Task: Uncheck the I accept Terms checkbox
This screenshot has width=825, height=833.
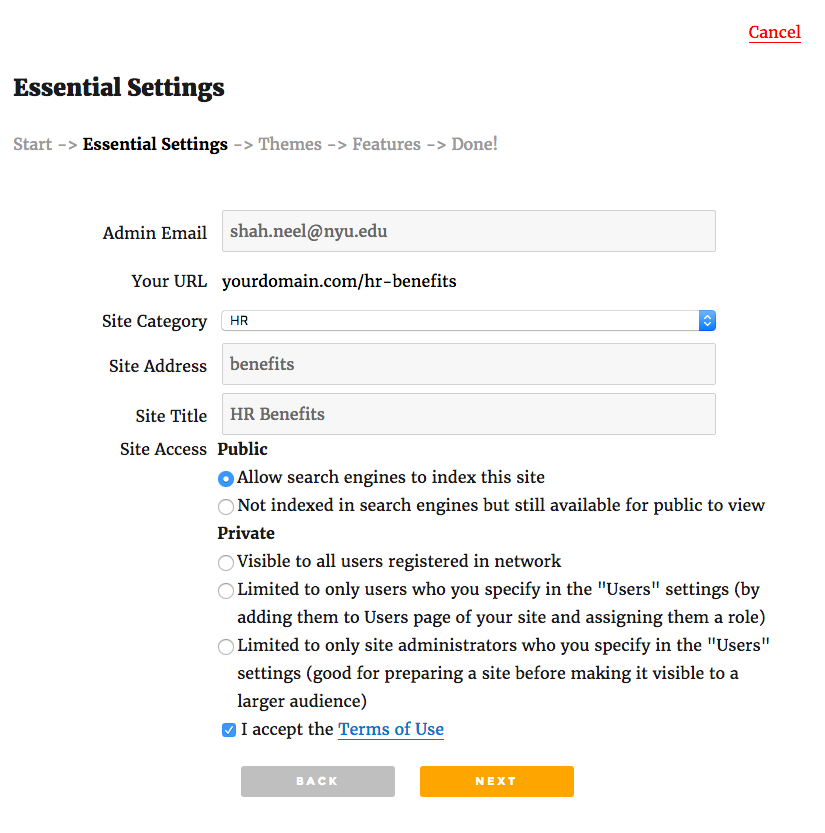Action: (229, 730)
